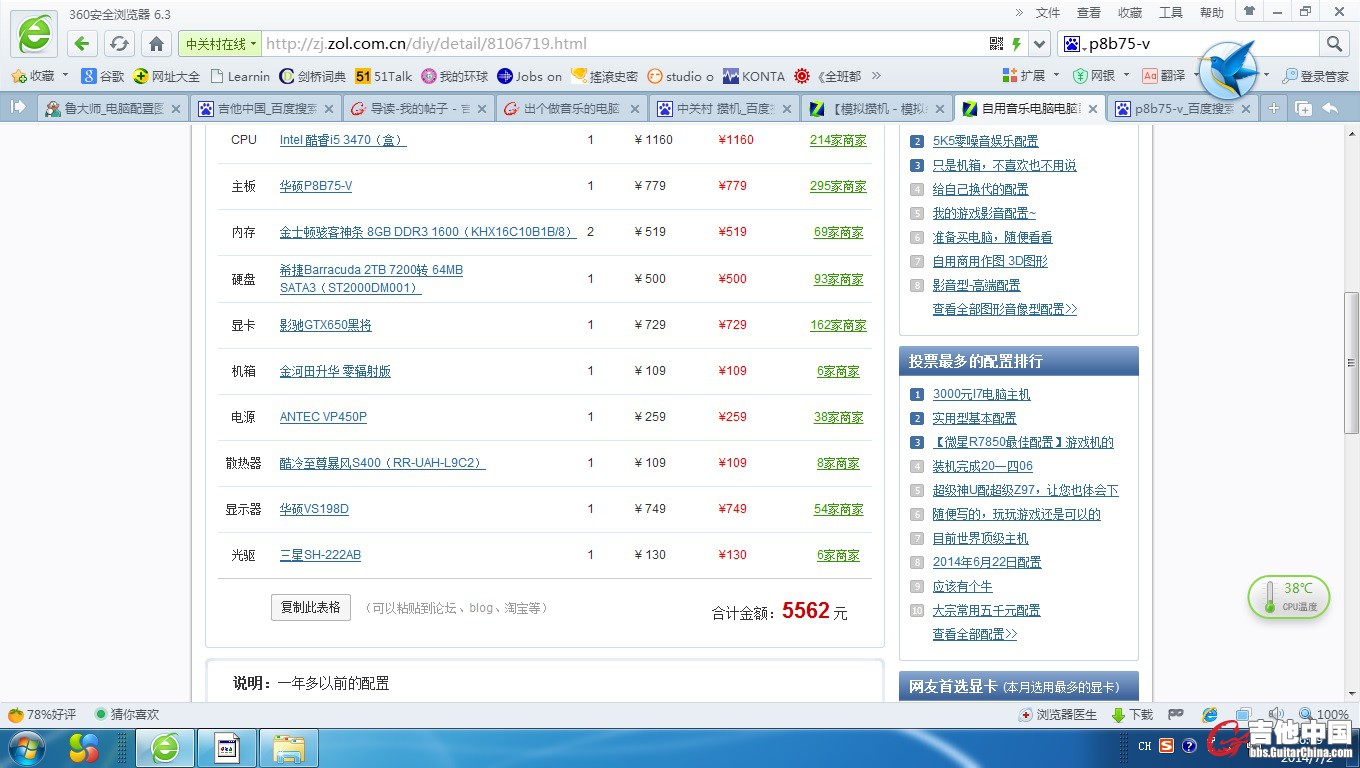Click 214家商家 for the CPU row

click(x=838, y=140)
